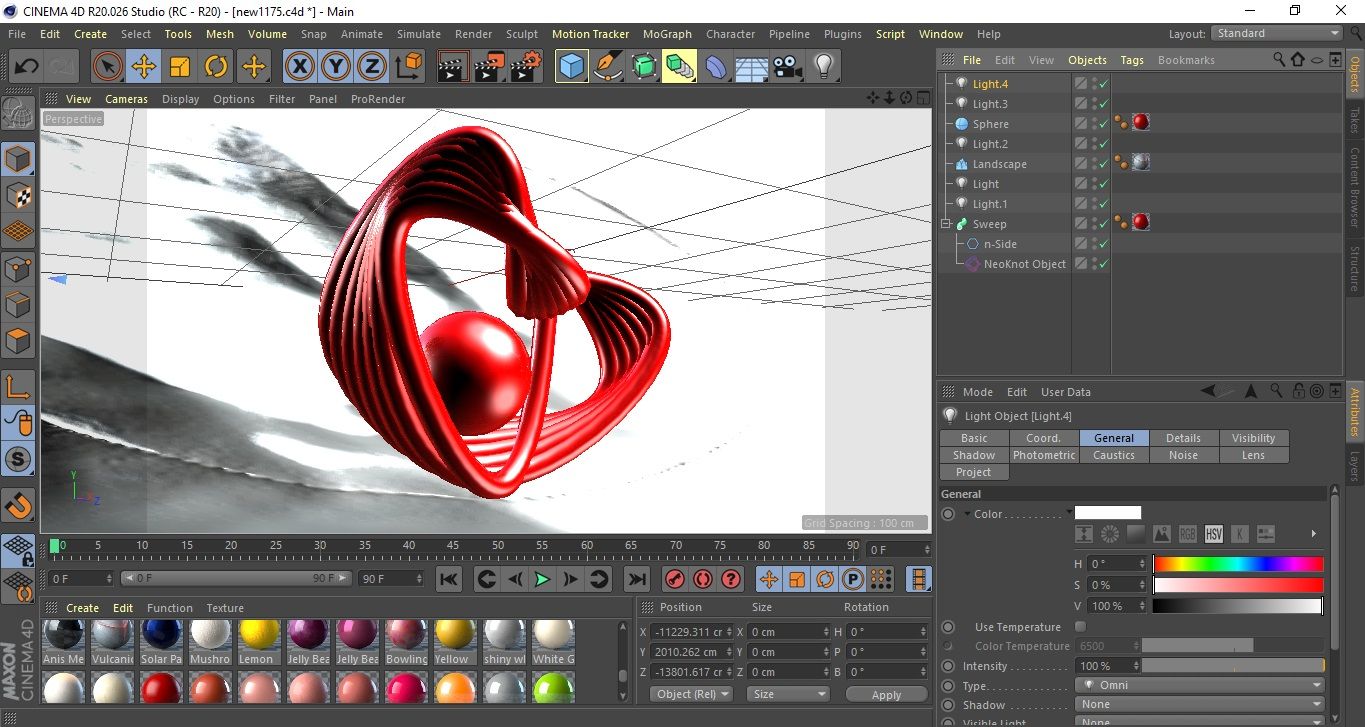Open the Layout Standard dropdown
This screenshot has width=1365, height=727.
pos(1277,33)
